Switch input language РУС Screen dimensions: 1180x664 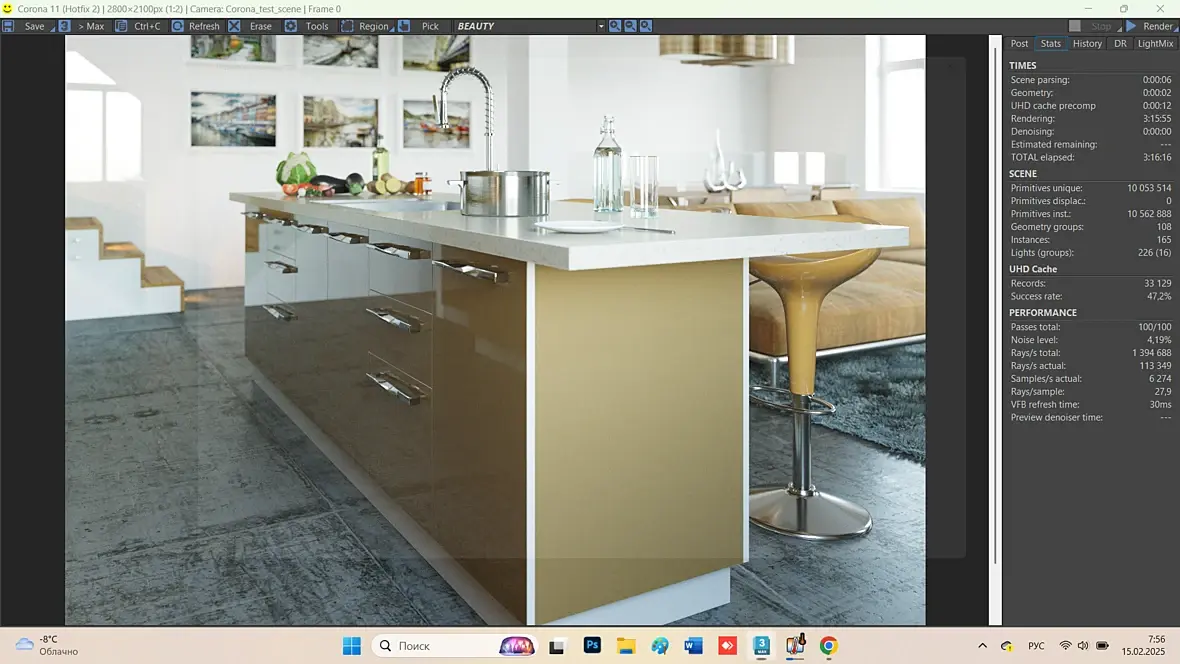point(1036,646)
